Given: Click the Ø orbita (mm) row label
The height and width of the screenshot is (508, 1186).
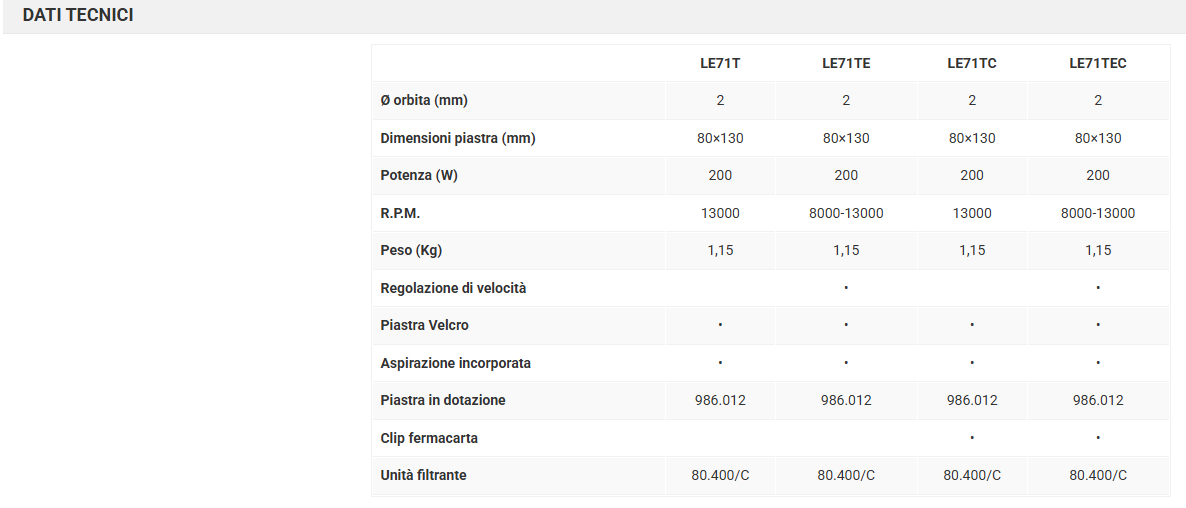Looking at the screenshot, I should click(424, 100).
